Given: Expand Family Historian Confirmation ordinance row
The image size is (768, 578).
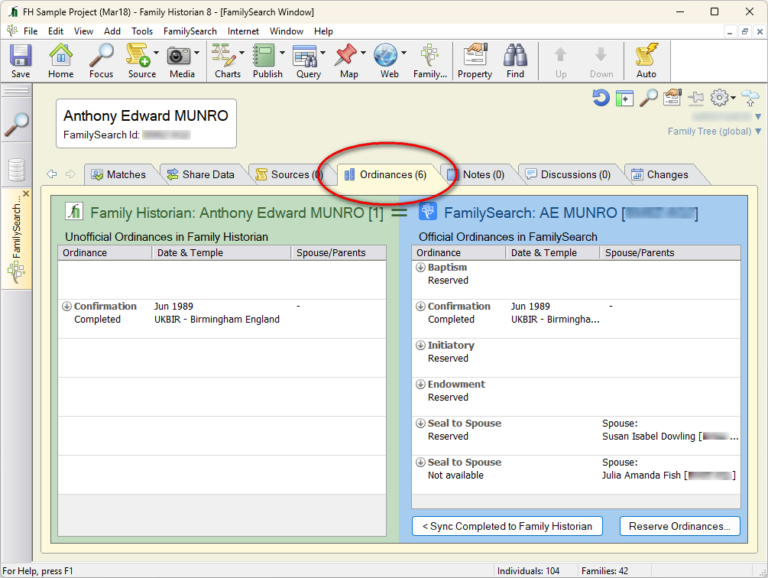Looking at the screenshot, I should pos(67,307).
